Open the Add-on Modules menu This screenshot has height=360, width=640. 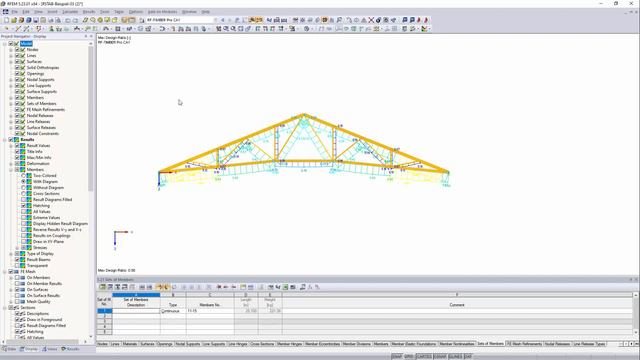(162, 12)
